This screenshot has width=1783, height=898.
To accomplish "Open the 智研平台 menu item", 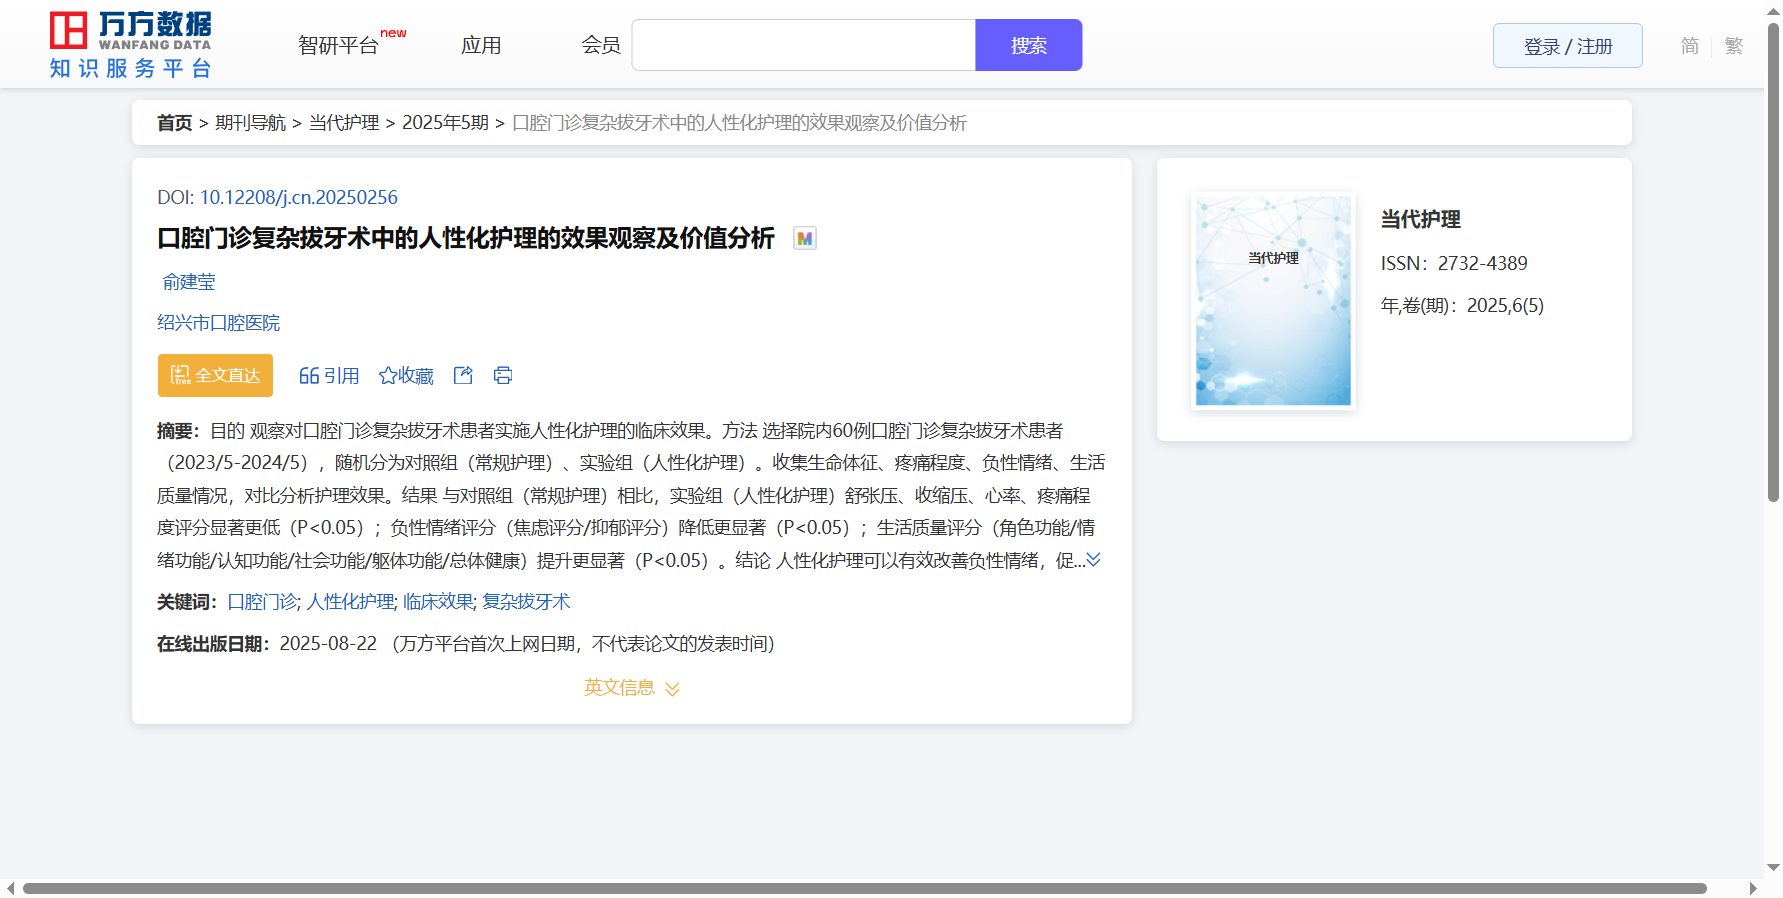I will point(339,46).
